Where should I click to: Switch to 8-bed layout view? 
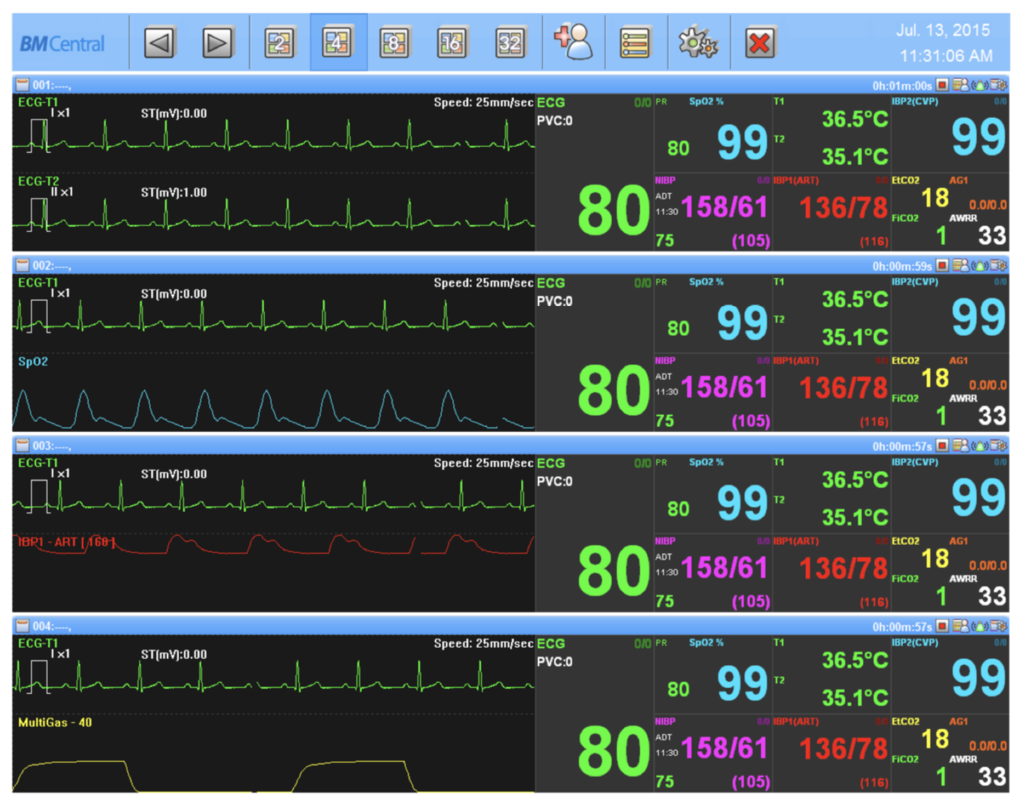click(394, 43)
